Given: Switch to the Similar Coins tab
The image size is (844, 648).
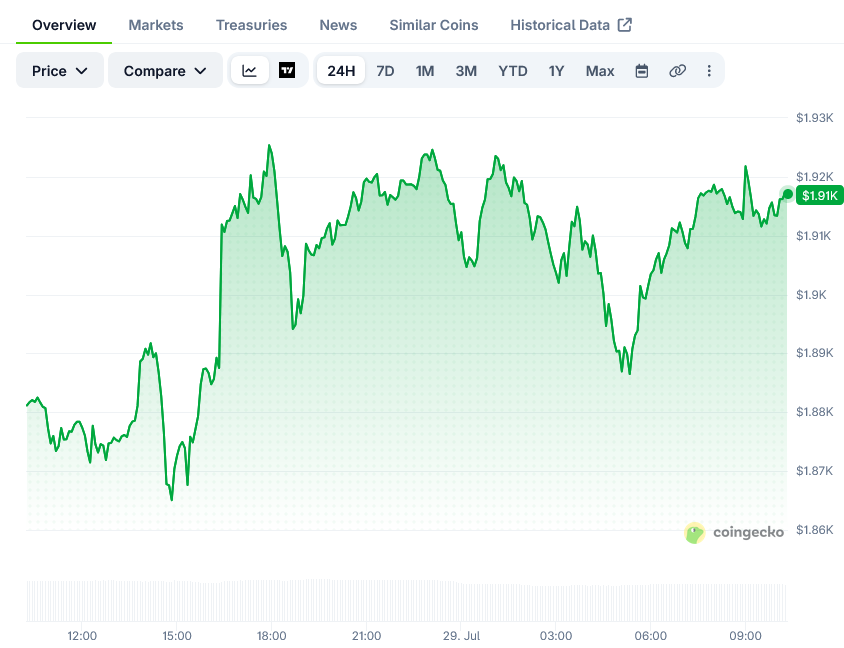Looking at the screenshot, I should pos(434,25).
